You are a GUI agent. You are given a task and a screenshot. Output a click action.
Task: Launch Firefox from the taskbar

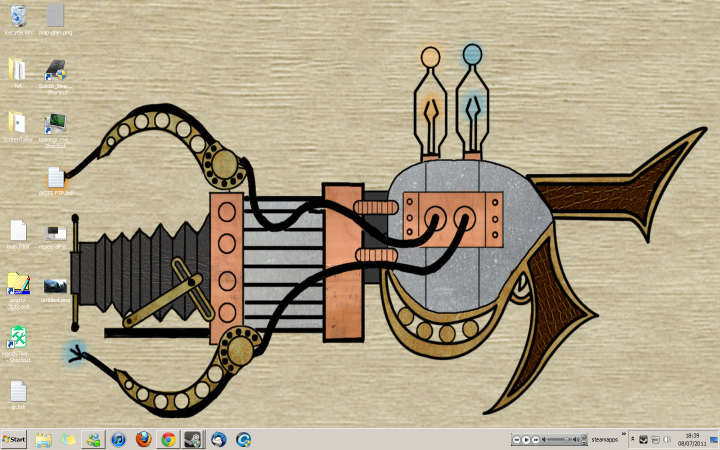pyautogui.click(x=143, y=439)
